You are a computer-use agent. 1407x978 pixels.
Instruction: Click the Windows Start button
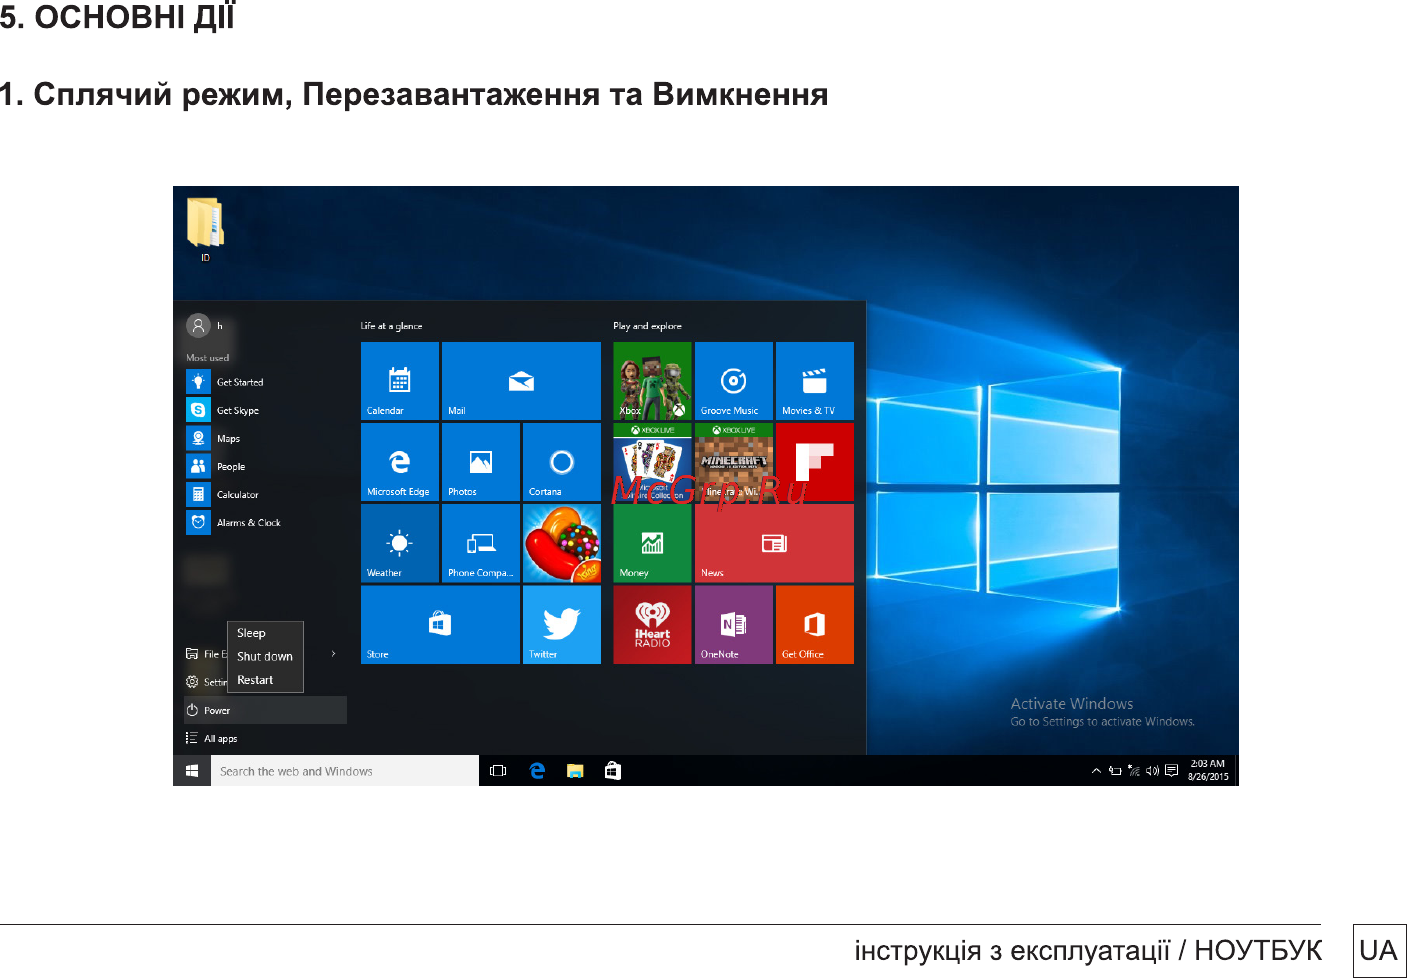(192, 771)
